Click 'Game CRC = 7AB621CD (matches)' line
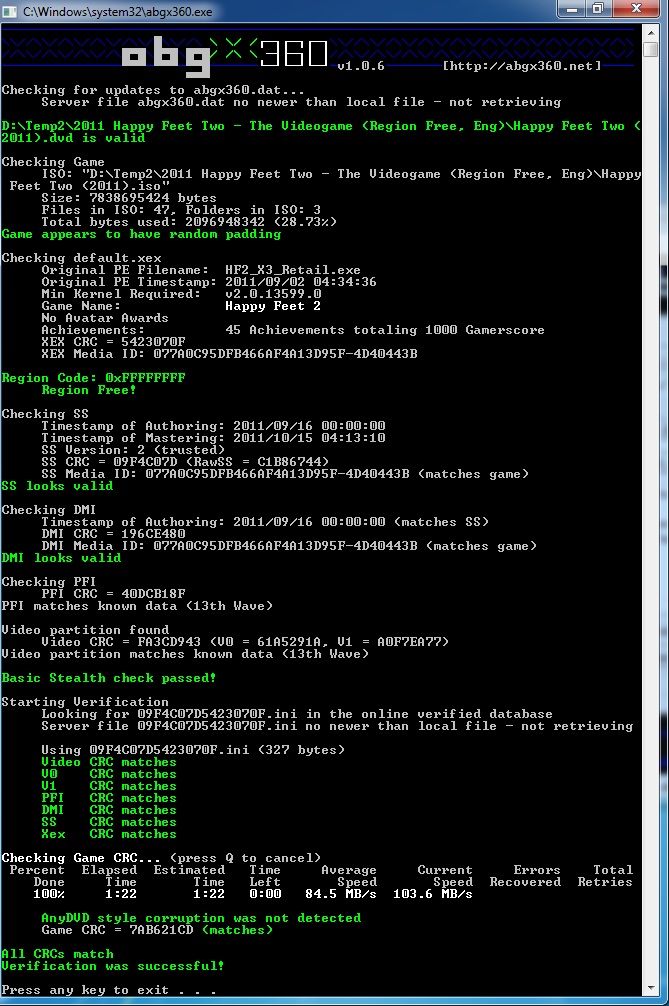The height and width of the screenshot is (1006, 669). click(x=157, y=930)
